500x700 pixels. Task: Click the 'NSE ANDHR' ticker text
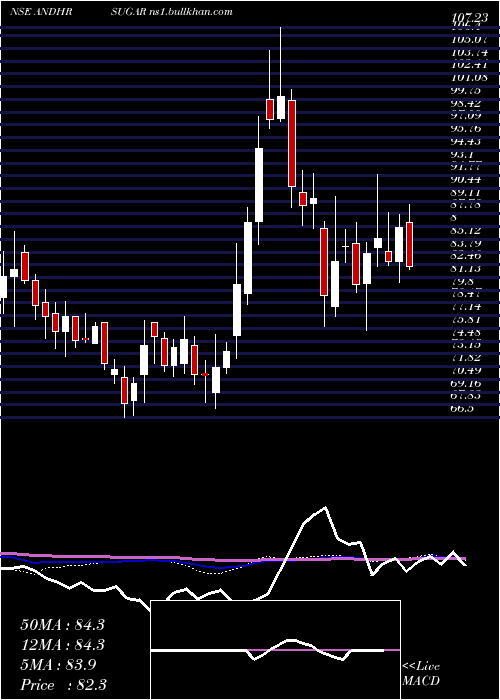[41, 12]
